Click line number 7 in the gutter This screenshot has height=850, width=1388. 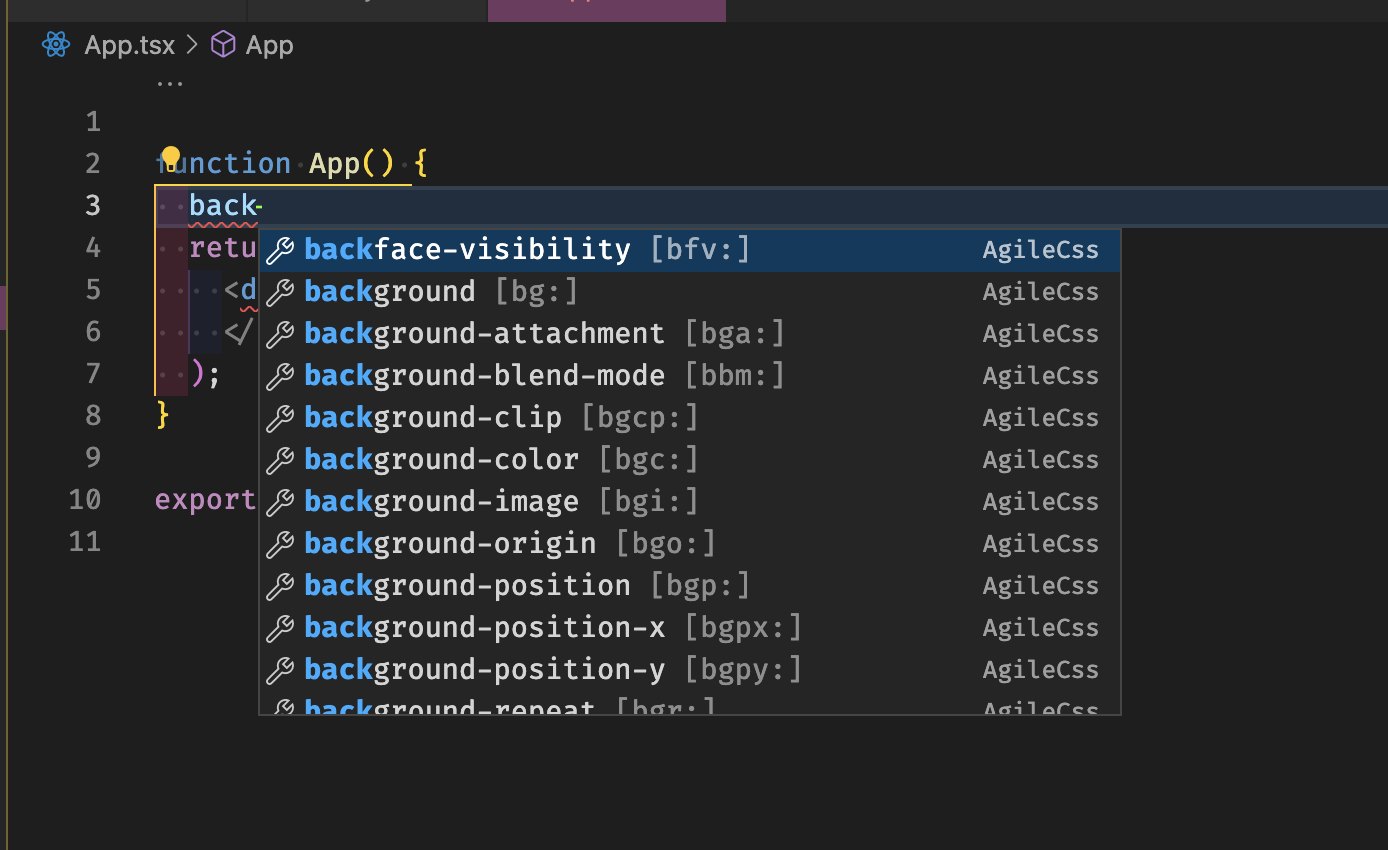pos(92,373)
